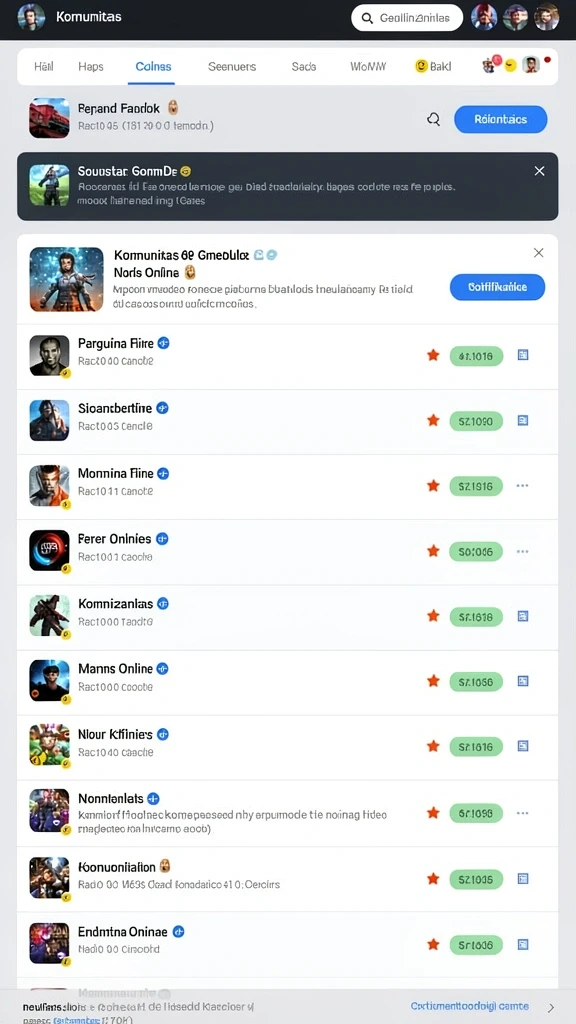Open the Ferer Onlinies game thumbnail
Viewport: 576px width, 1024px height.
49,551
